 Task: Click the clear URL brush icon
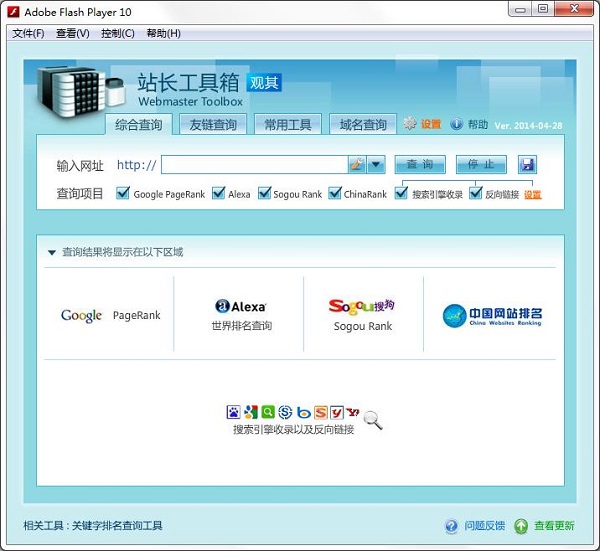pyautogui.click(x=357, y=165)
